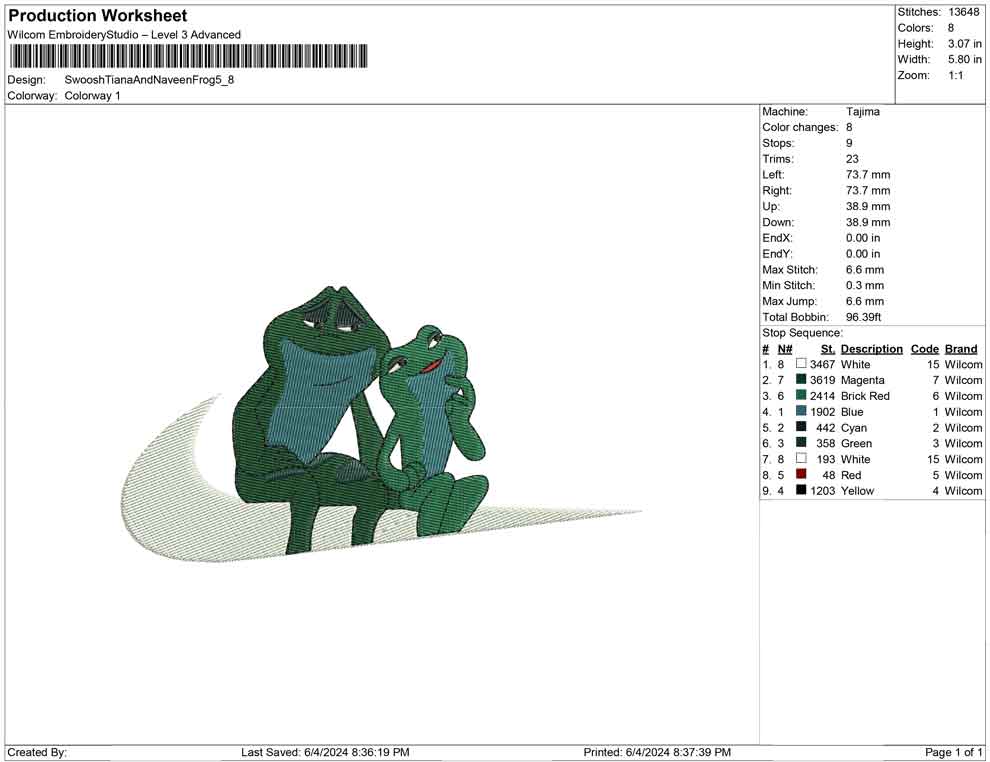Click stitch count '442' in the Cyan row
990x762 pixels.
coord(826,427)
